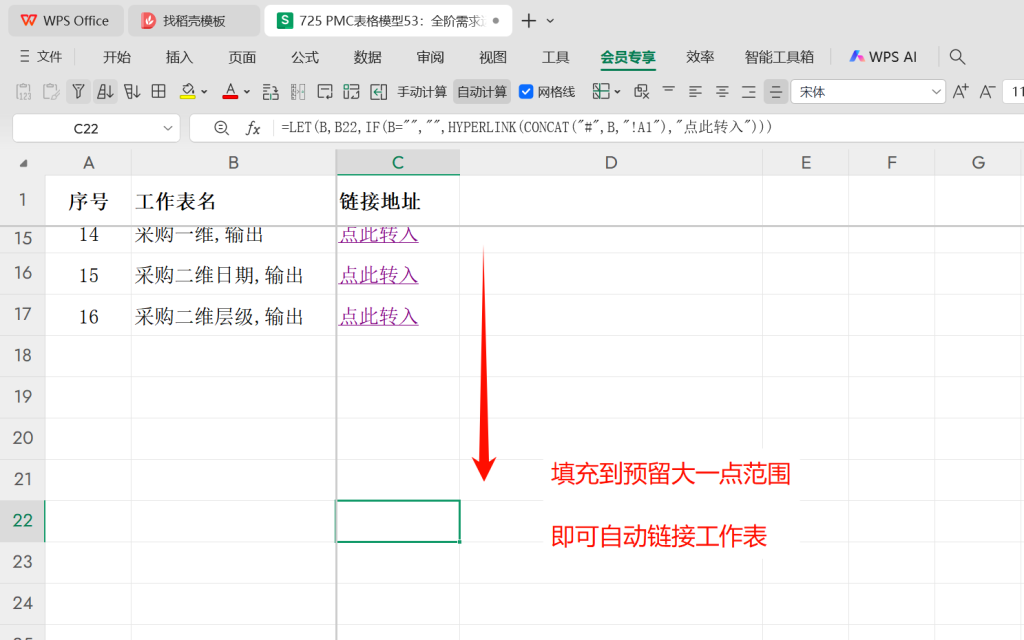Screen dimensions: 1024x640
Task: Click the split columns toolbar icon
Action: tap(298, 91)
